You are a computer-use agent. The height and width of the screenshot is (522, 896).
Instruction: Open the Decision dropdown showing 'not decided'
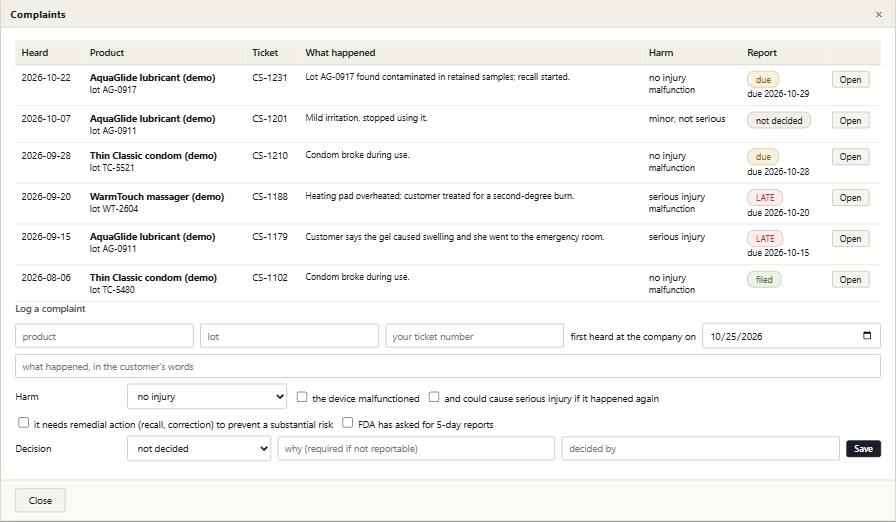coord(199,449)
